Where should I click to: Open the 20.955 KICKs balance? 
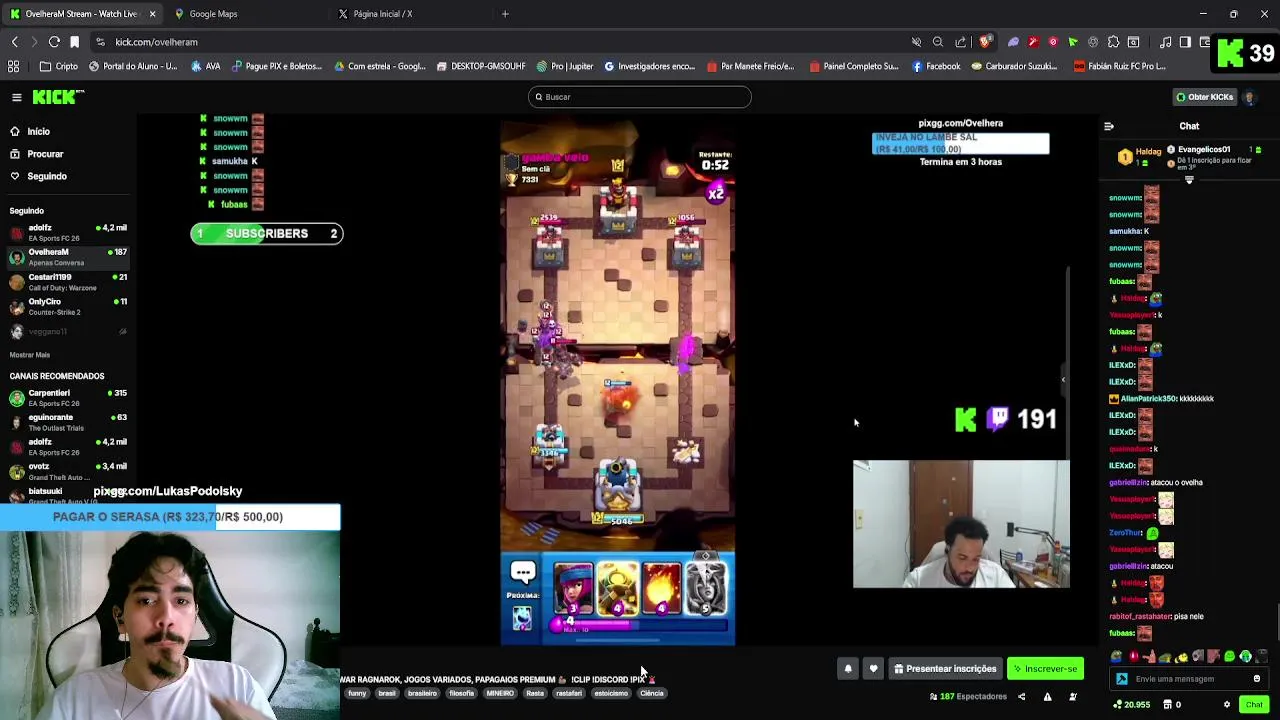pos(1132,705)
